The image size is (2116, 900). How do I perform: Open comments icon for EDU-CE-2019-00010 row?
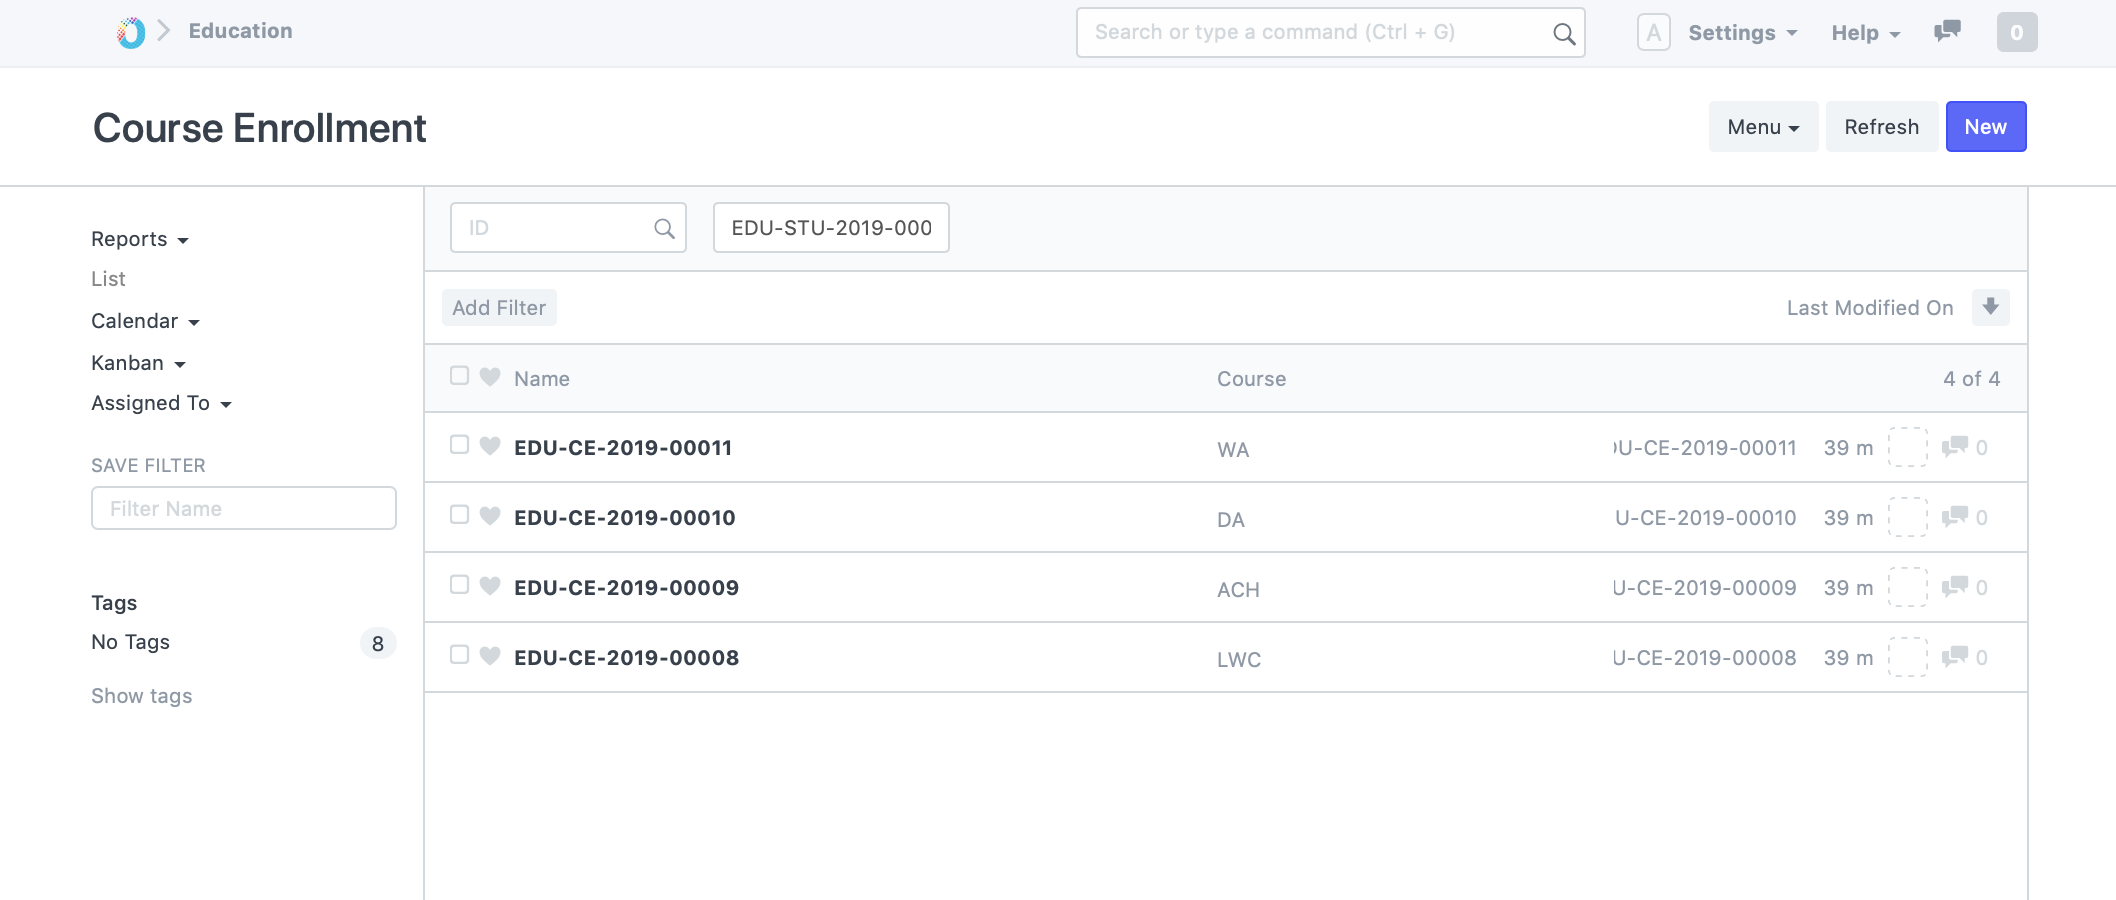pyautogui.click(x=1954, y=517)
